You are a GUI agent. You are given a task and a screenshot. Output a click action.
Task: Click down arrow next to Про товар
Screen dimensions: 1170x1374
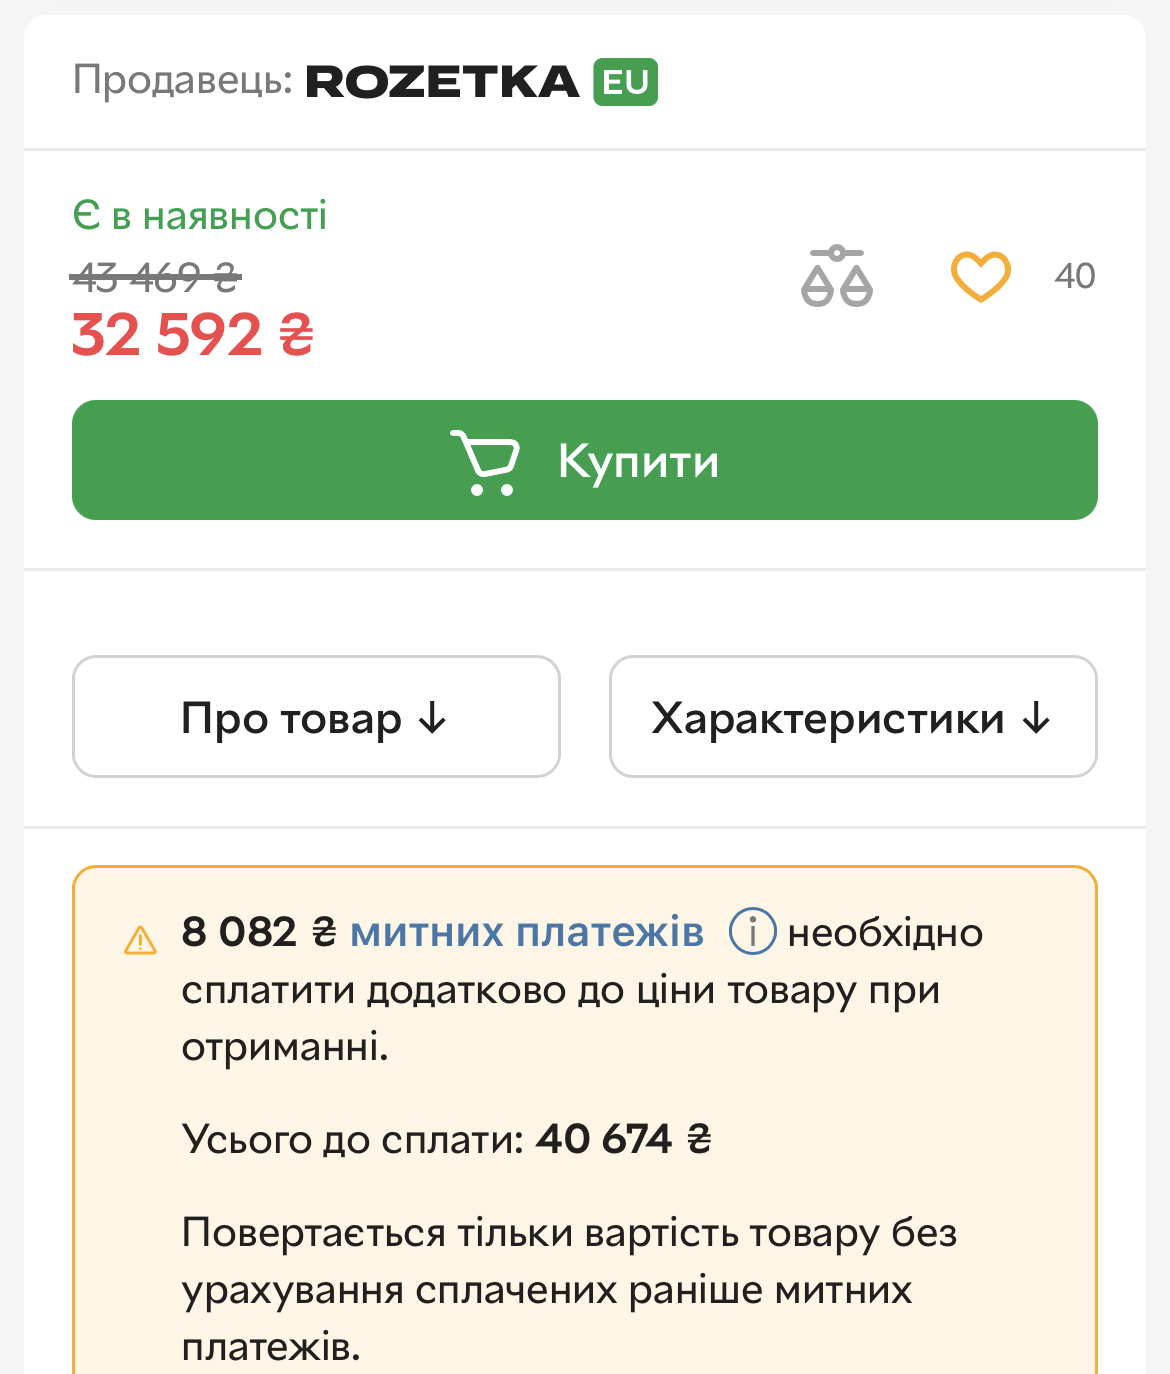click(432, 717)
